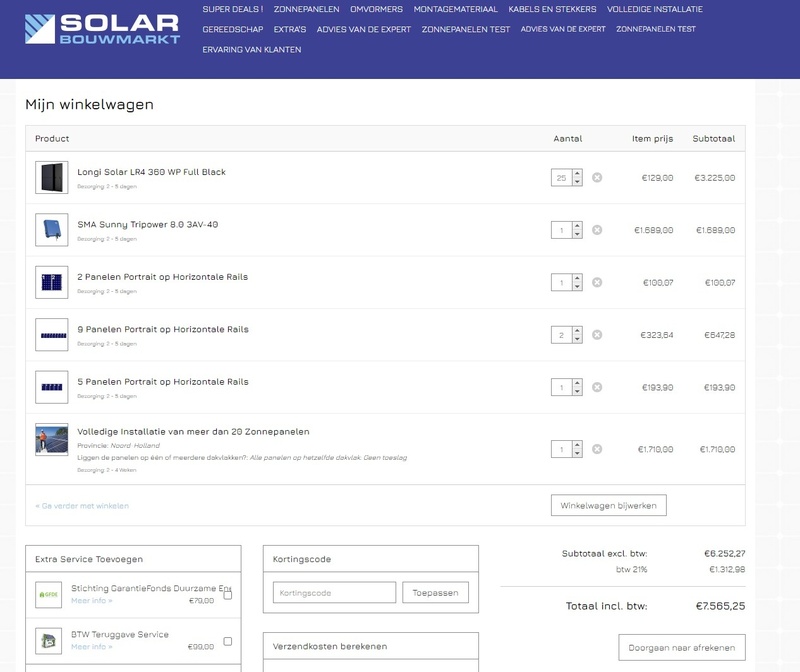800x672 pixels.
Task: Click quantity field of Longi Solar panels
Action: [562, 178]
